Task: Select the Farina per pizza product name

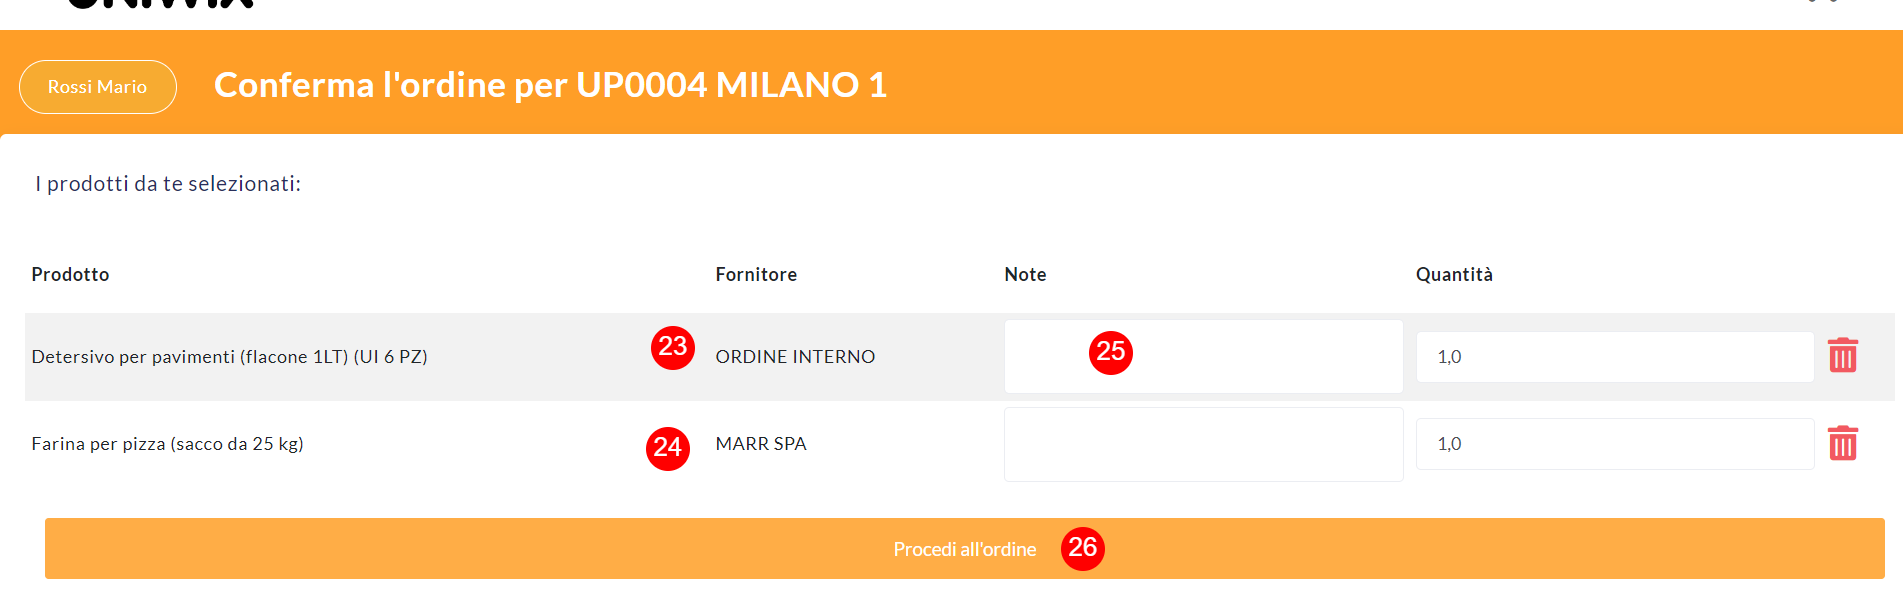Action: 167,444
